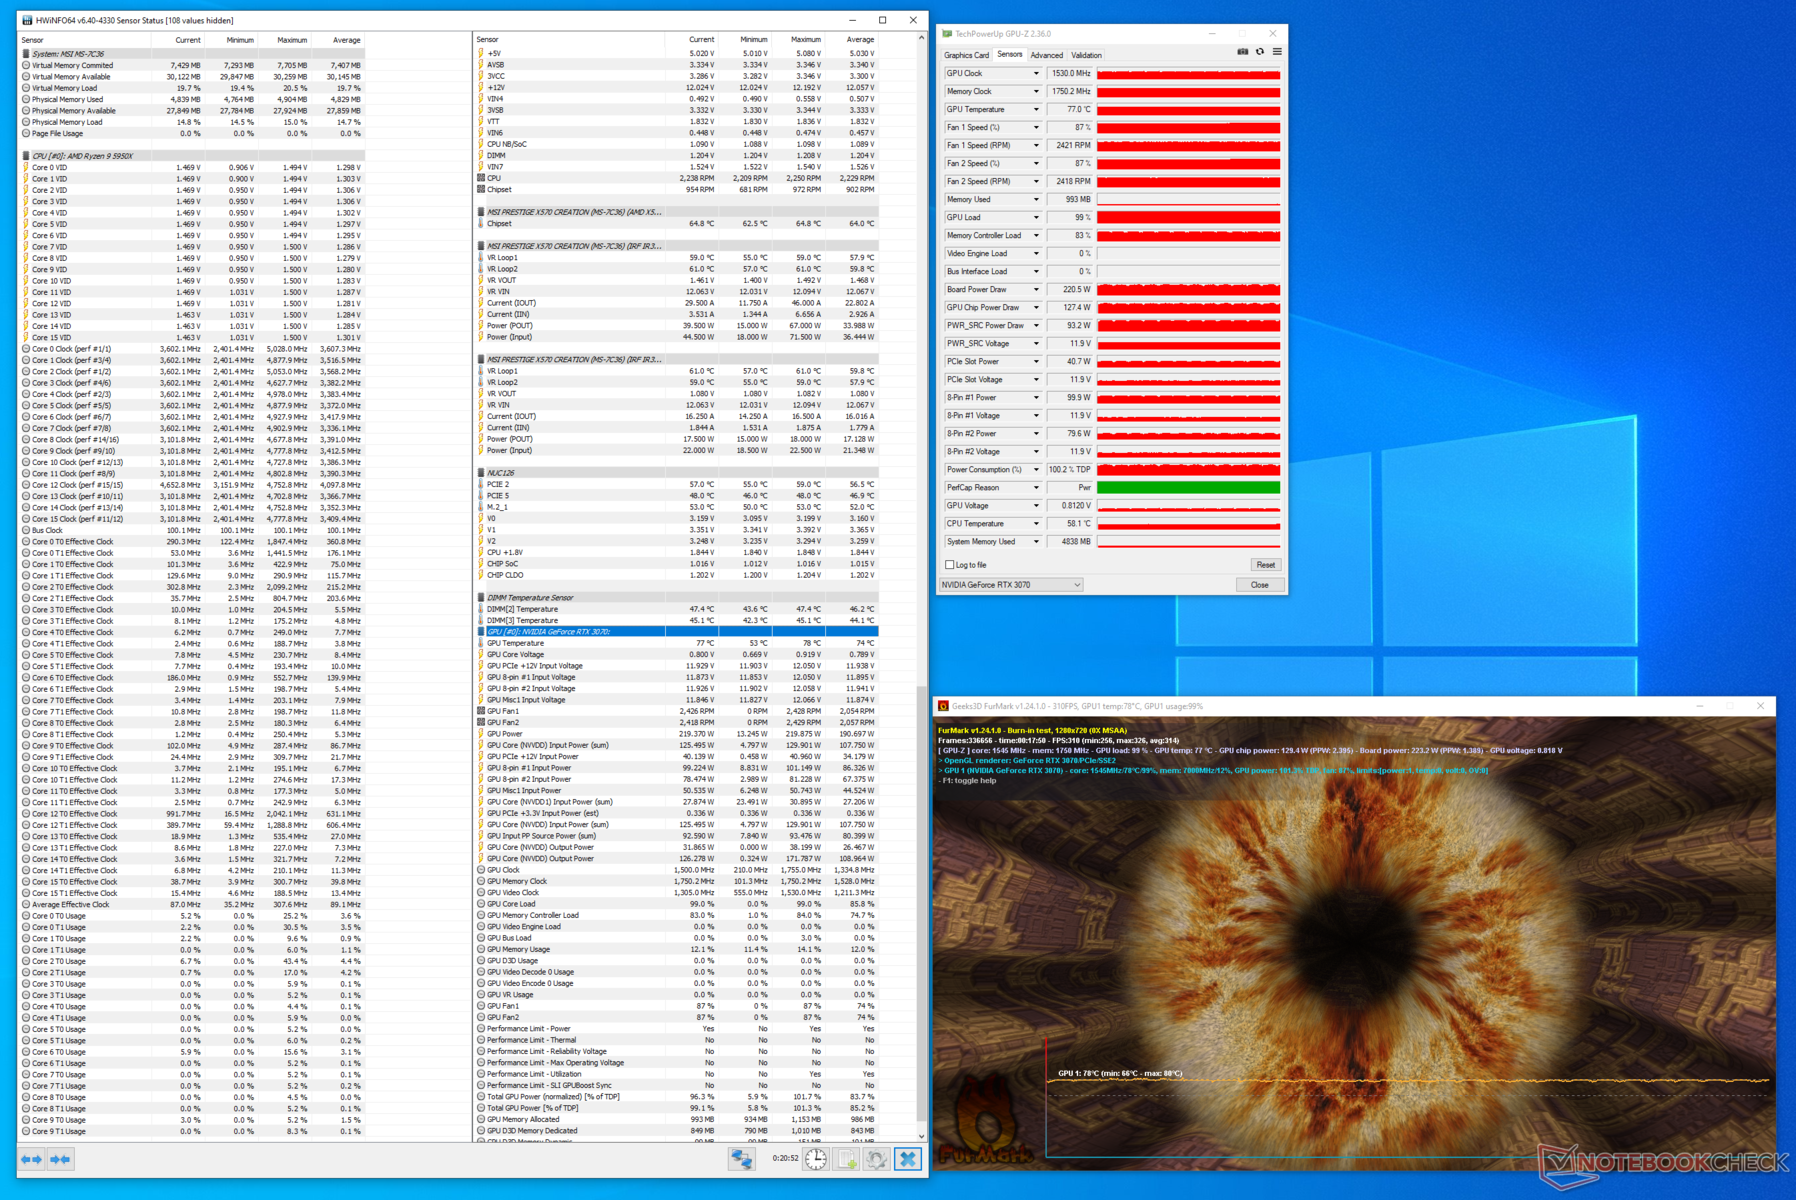The width and height of the screenshot is (1796, 1200).
Task: Click the FurMark GPU temperature graph overlay
Action: pos(1408,1100)
